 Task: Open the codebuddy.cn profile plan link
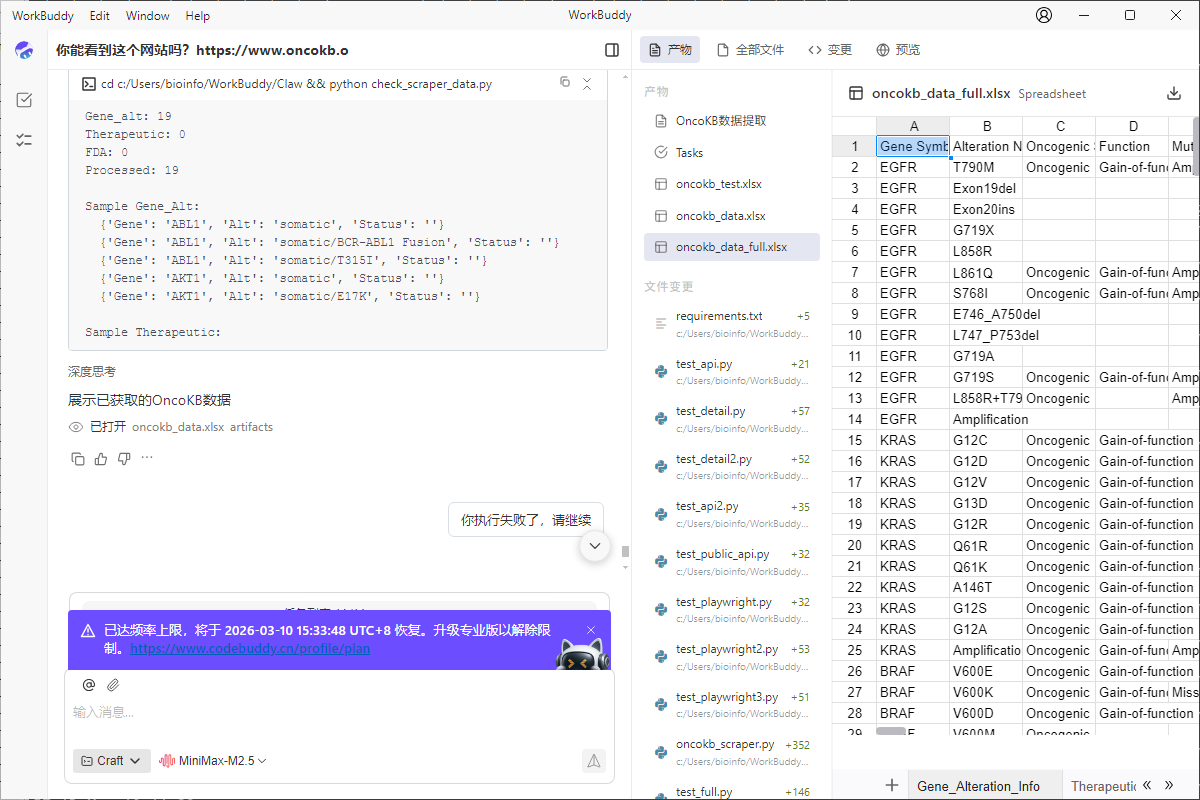[x=250, y=648]
